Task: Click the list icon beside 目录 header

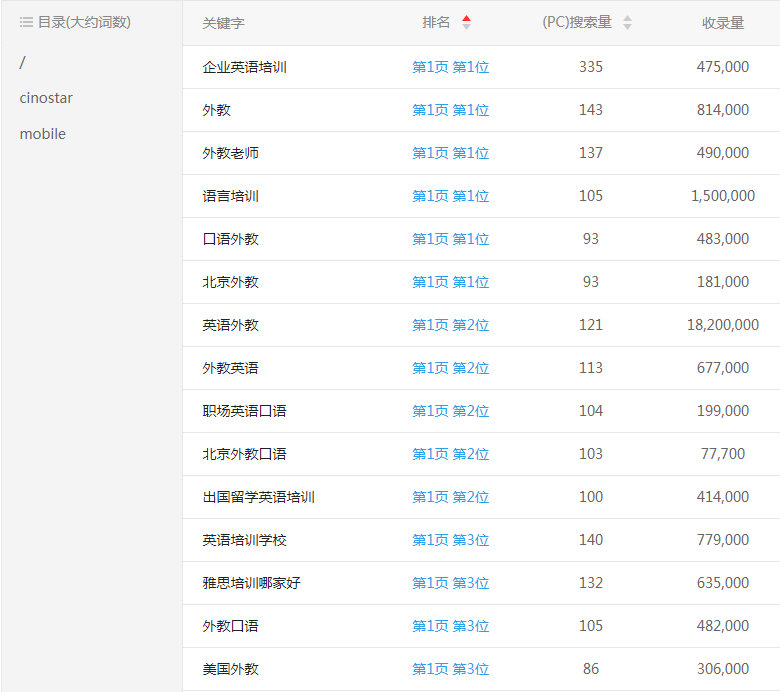Action: click(26, 22)
